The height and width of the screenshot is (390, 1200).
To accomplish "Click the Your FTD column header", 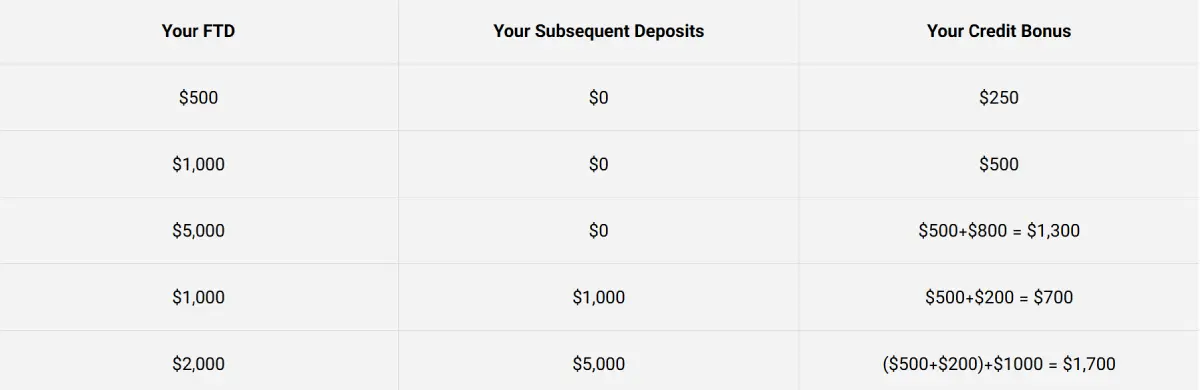I will [198, 31].
